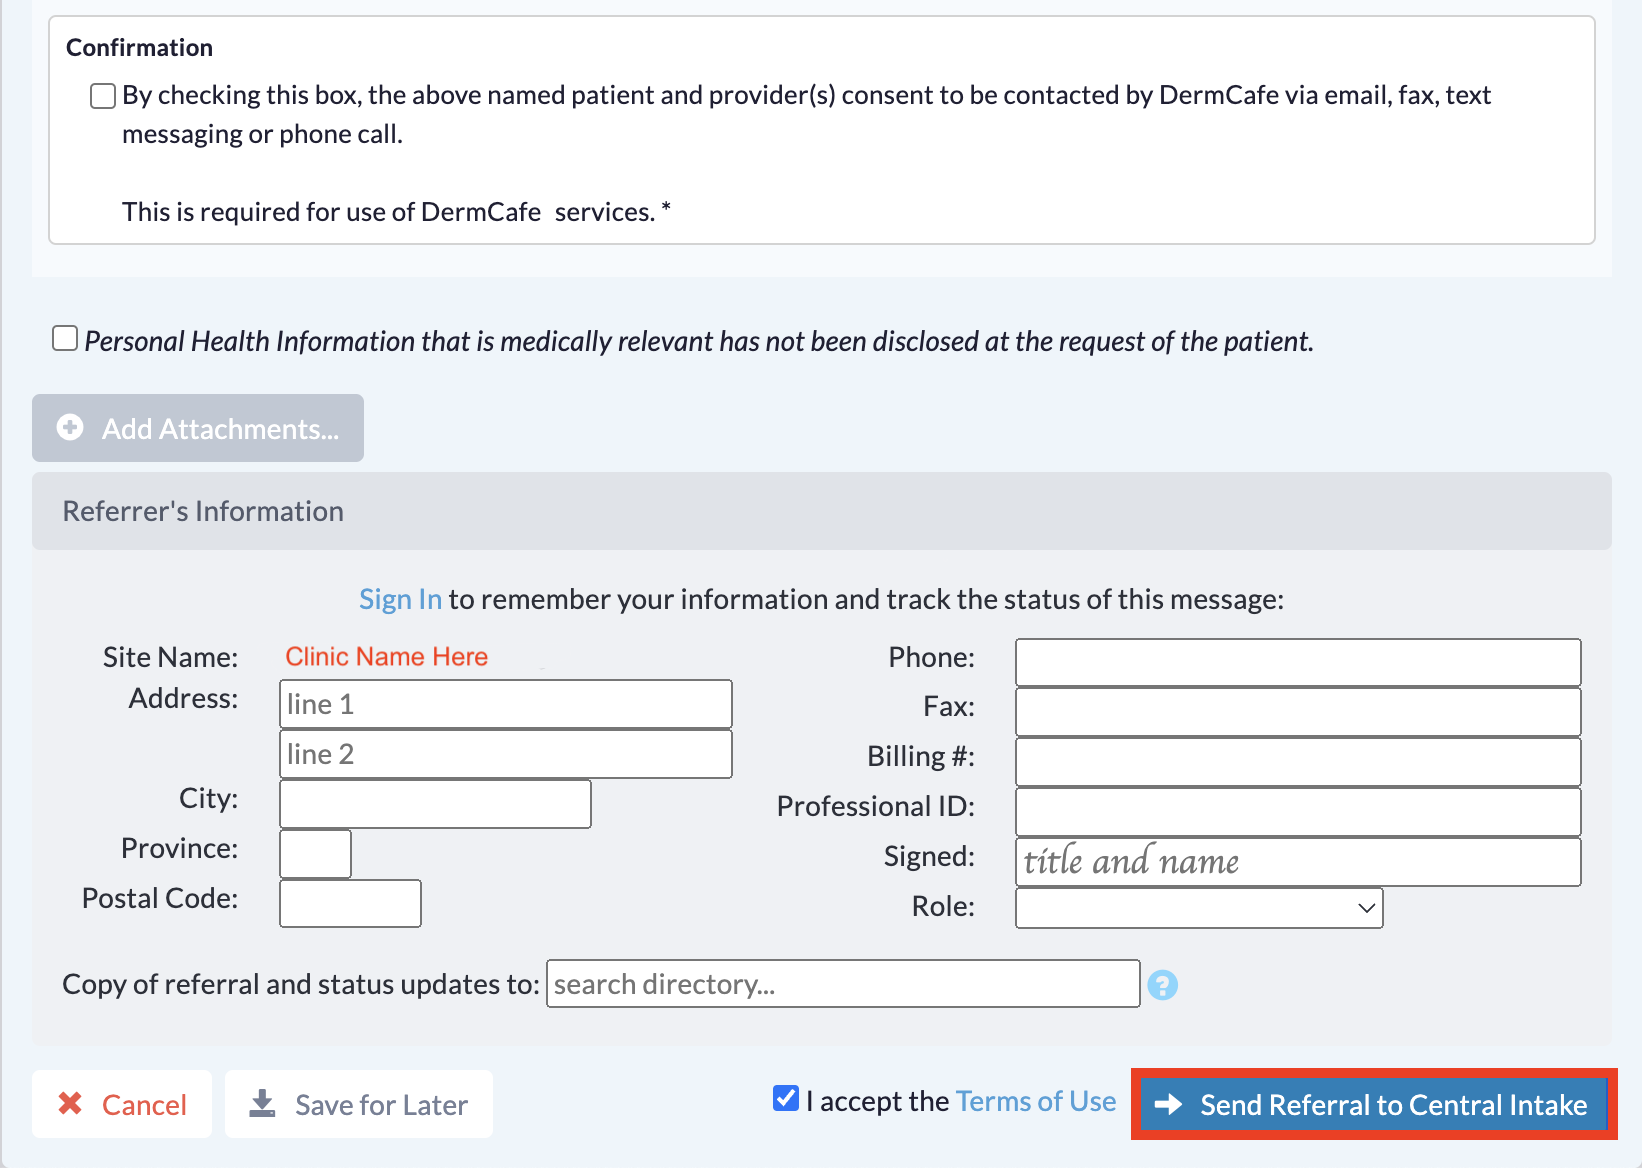Open the Role dropdown
Viewport: 1642px width, 1168px height.
(1199, 908)
